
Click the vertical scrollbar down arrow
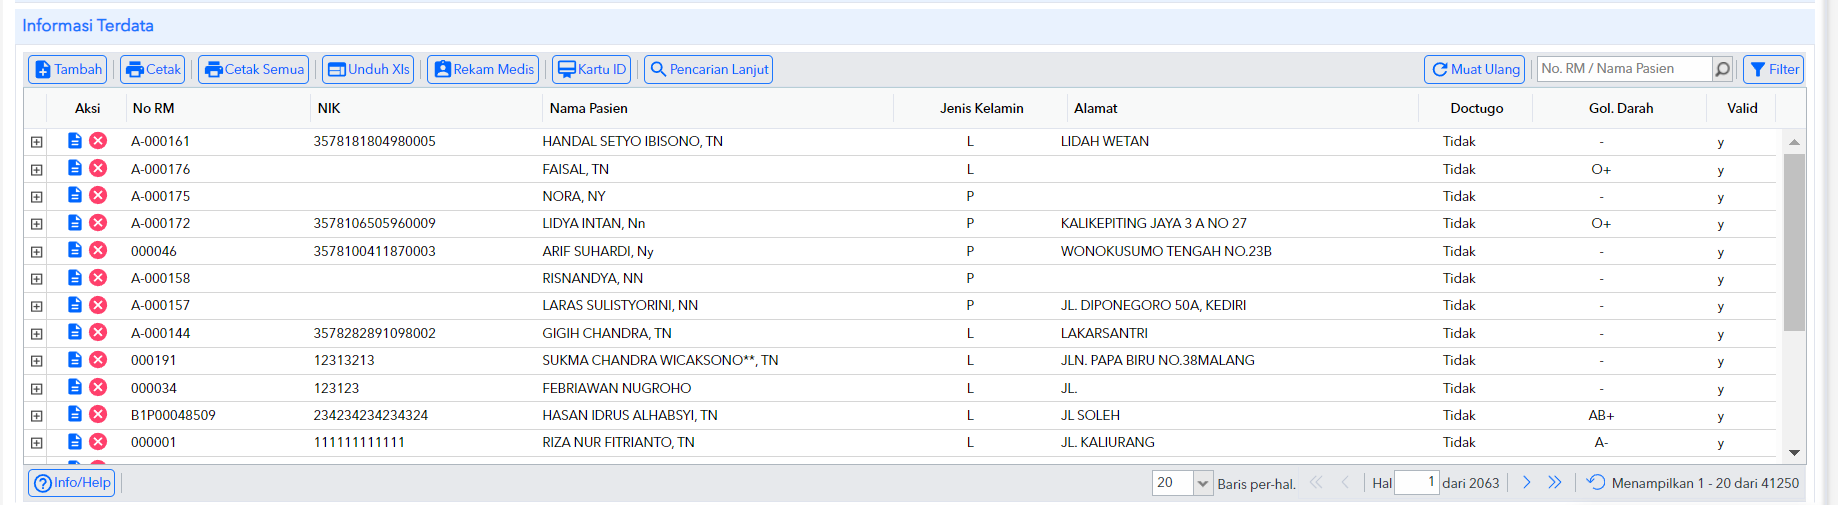coord(1794,453)
